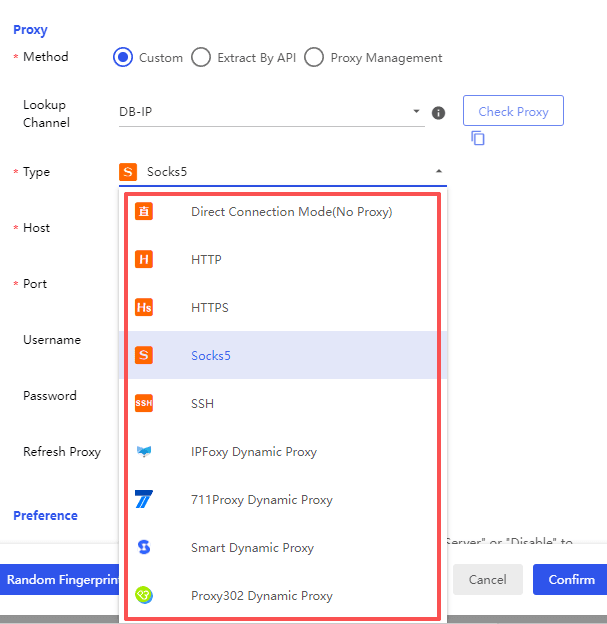
Task: Click the Preference section heading
Action: (x=45, y=515)
